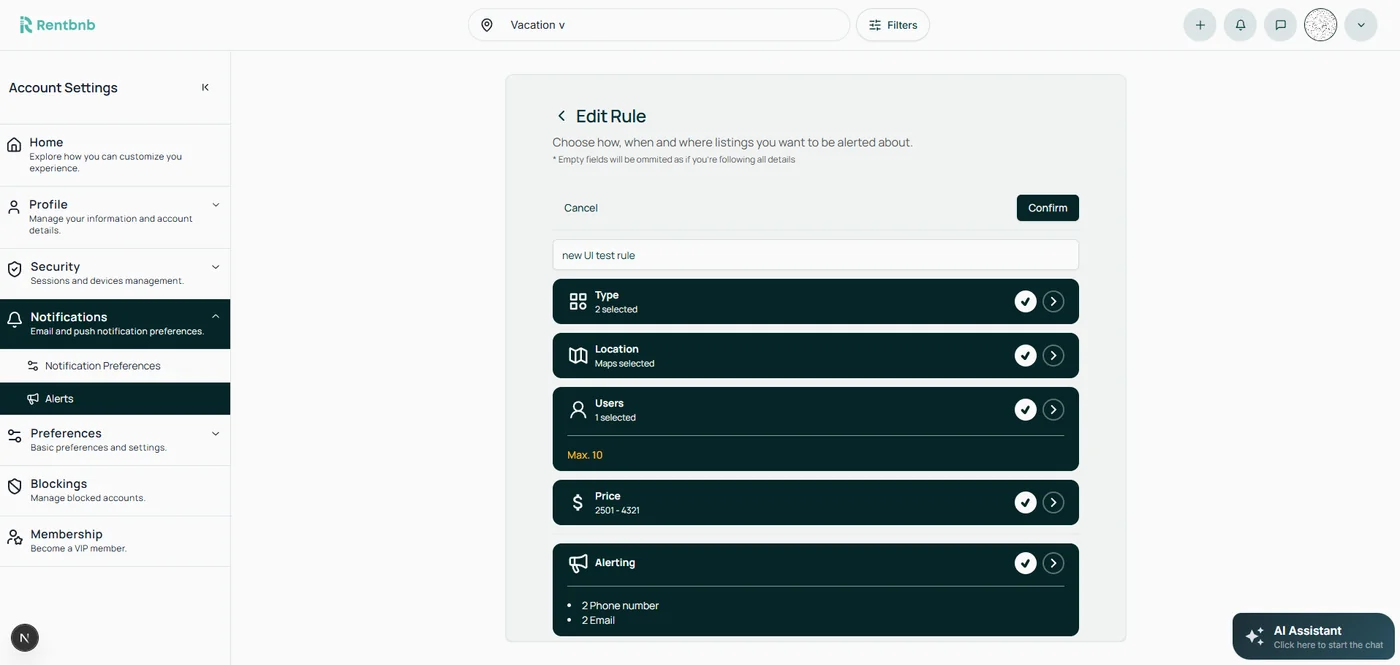Go back using Edit Rule arrow
1400x665 pixels.
561,116
